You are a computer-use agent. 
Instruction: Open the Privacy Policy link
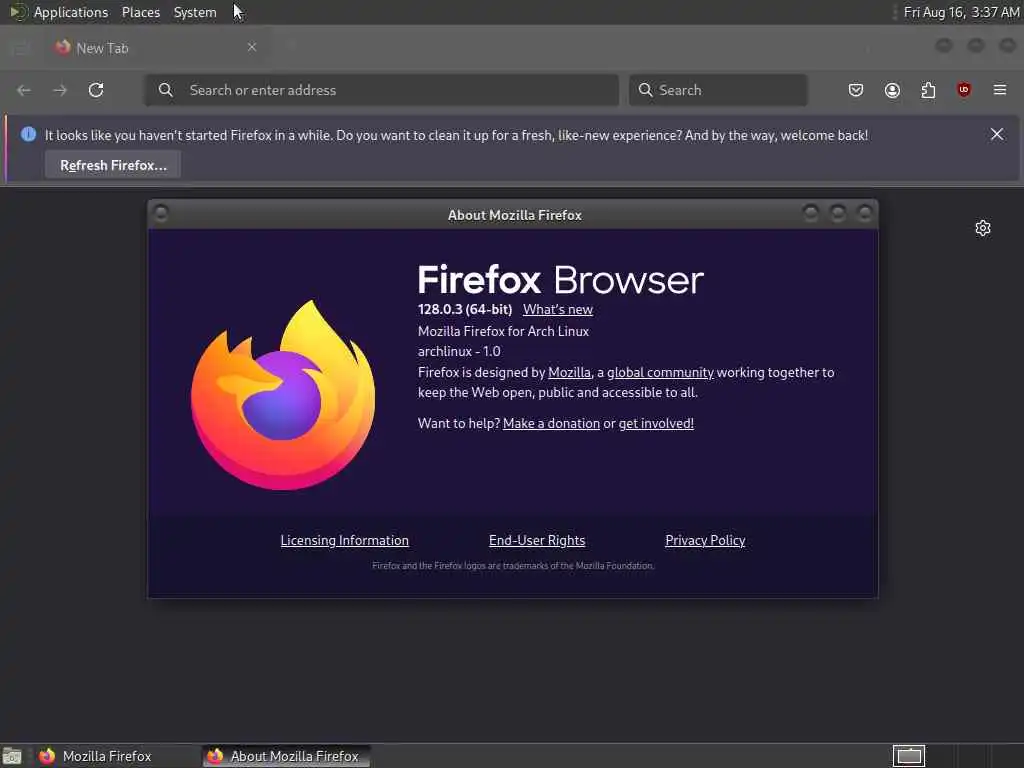click(705, 540)
